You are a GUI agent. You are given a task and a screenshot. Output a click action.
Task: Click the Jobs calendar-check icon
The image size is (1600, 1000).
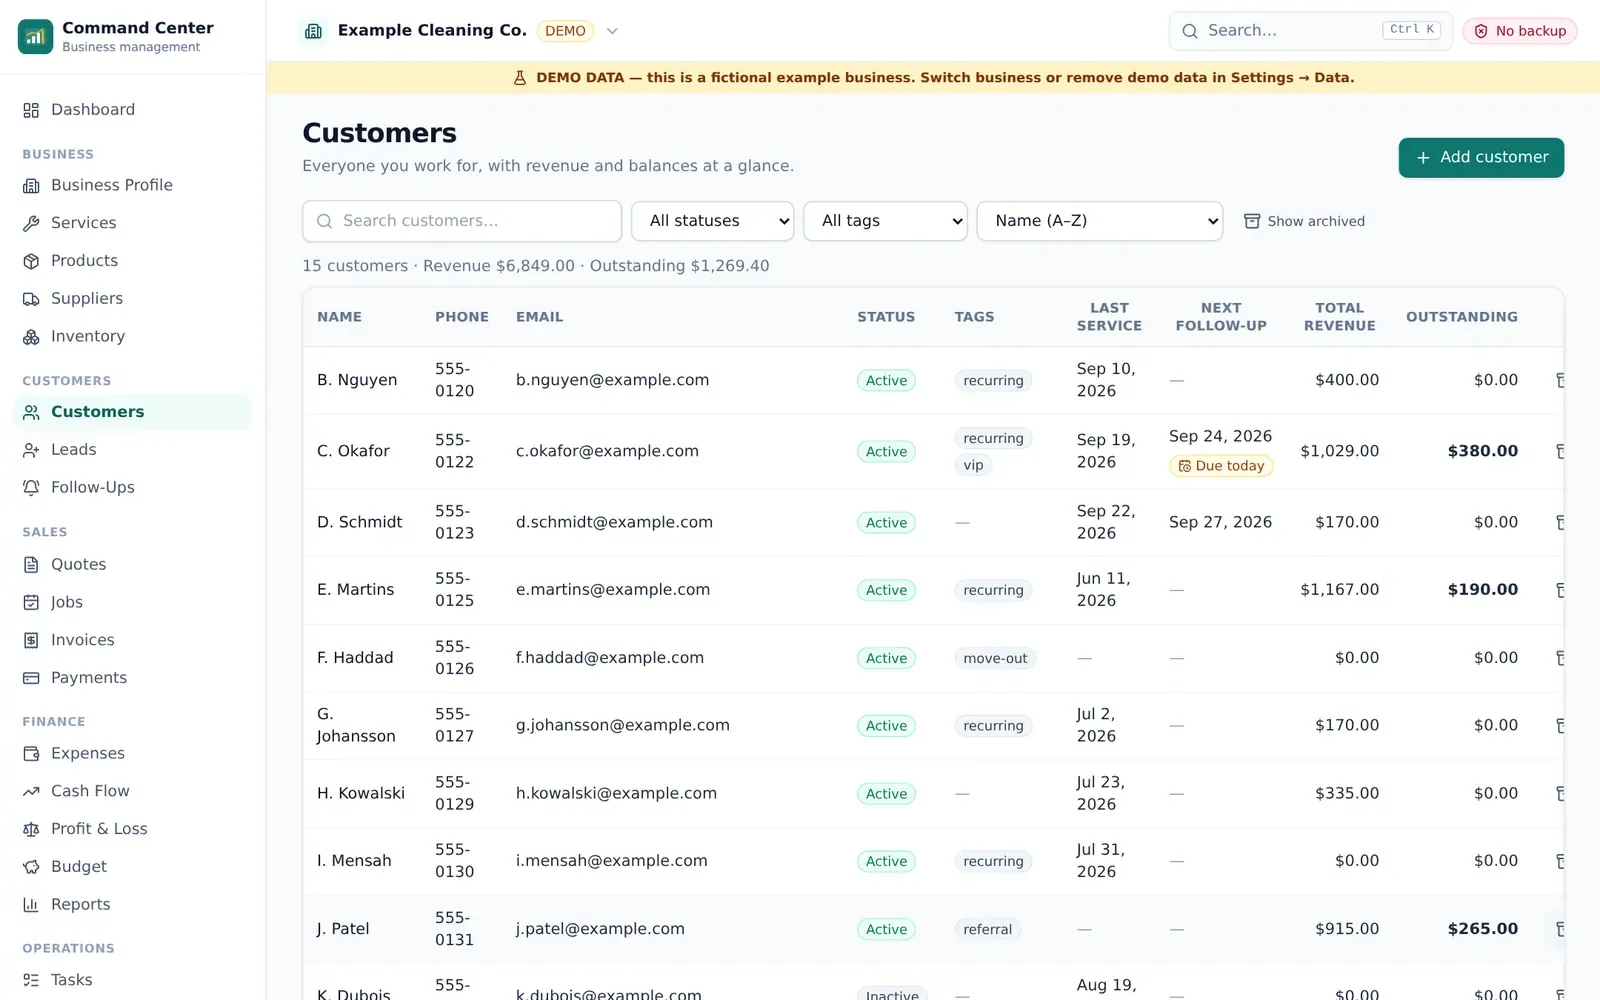point(31,603)
